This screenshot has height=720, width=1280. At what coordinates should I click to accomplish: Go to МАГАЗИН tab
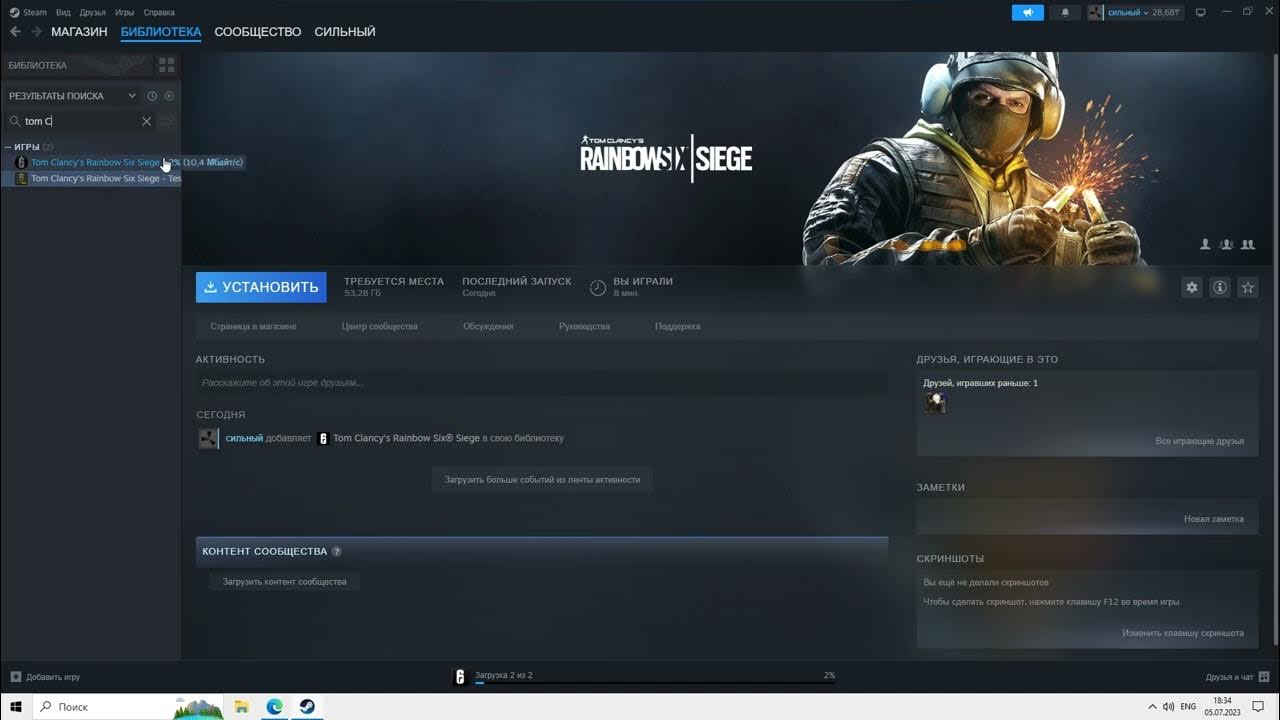79,32
